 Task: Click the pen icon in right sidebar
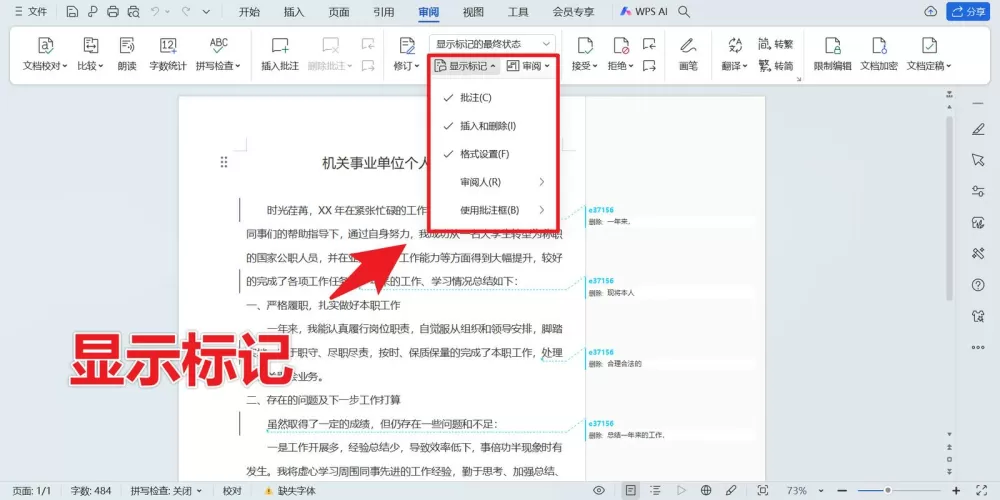point(978,129)
